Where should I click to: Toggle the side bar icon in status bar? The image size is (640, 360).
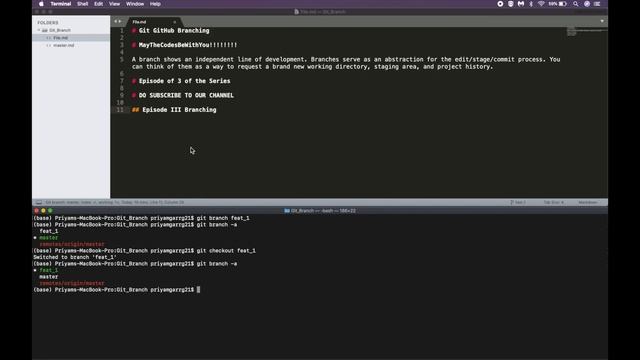click(x=39, y=202)
